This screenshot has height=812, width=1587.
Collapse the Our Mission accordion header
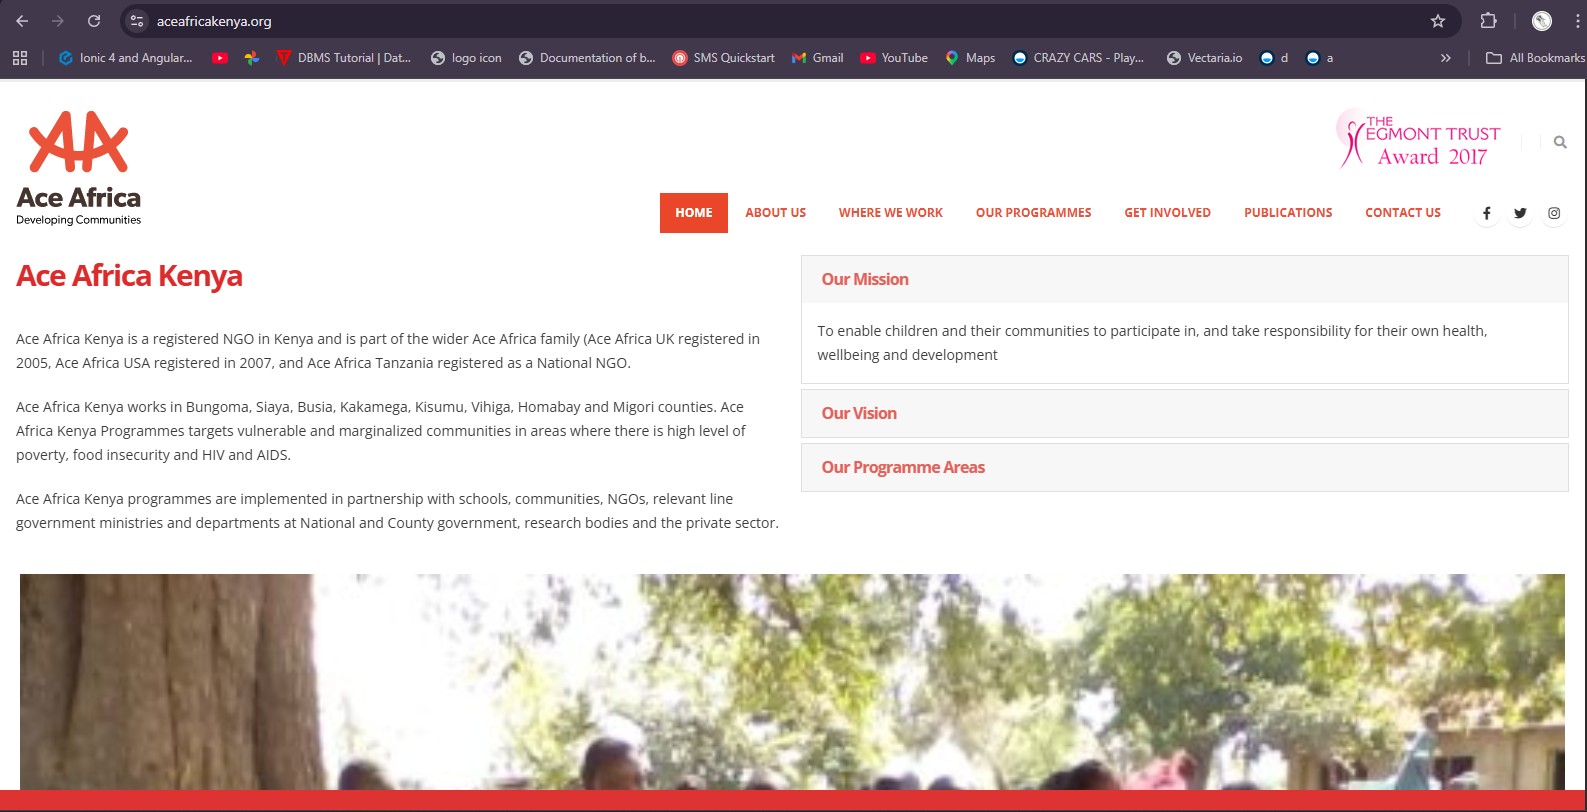tap(865, 280)
